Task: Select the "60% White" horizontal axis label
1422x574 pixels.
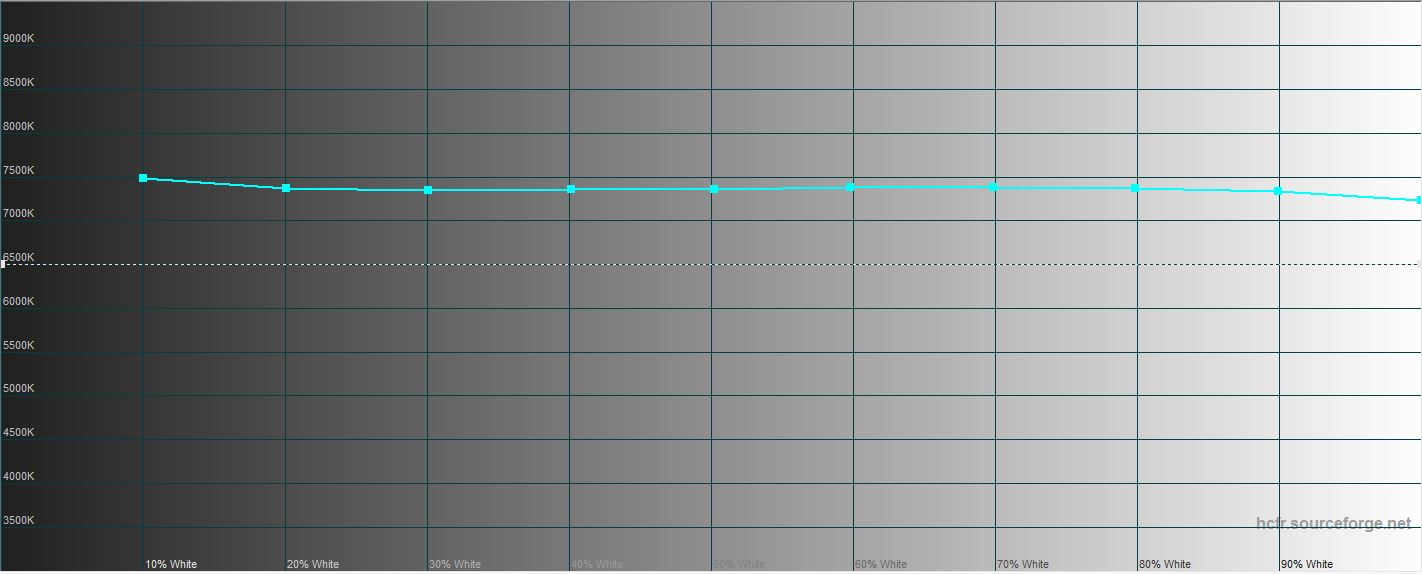Action: click(881, 564)
